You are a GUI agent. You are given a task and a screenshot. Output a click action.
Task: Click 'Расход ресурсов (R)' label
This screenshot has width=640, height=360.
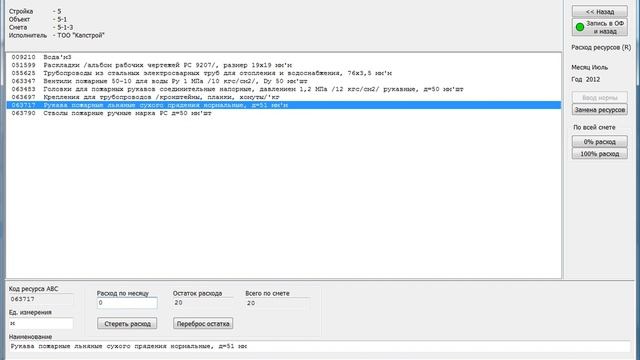tap(601, 47)
